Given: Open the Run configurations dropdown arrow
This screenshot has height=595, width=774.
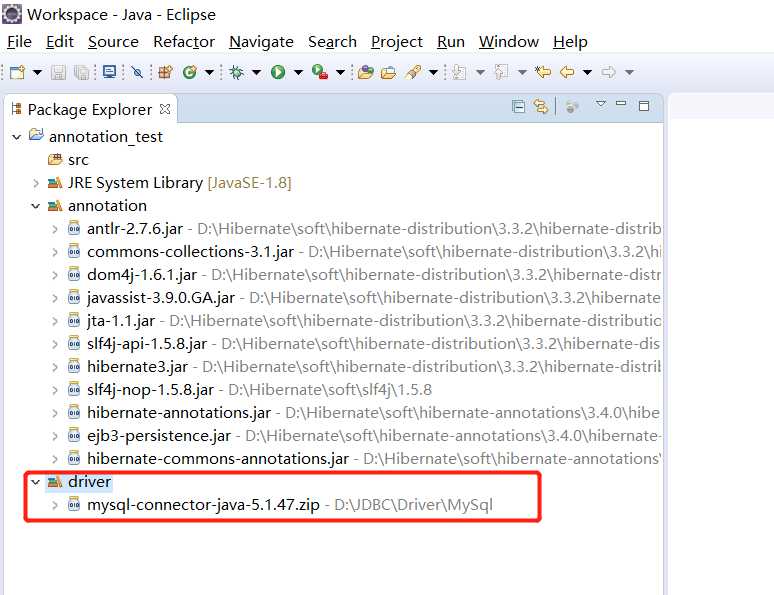Looking at the screenshot, I should (298, 73).
